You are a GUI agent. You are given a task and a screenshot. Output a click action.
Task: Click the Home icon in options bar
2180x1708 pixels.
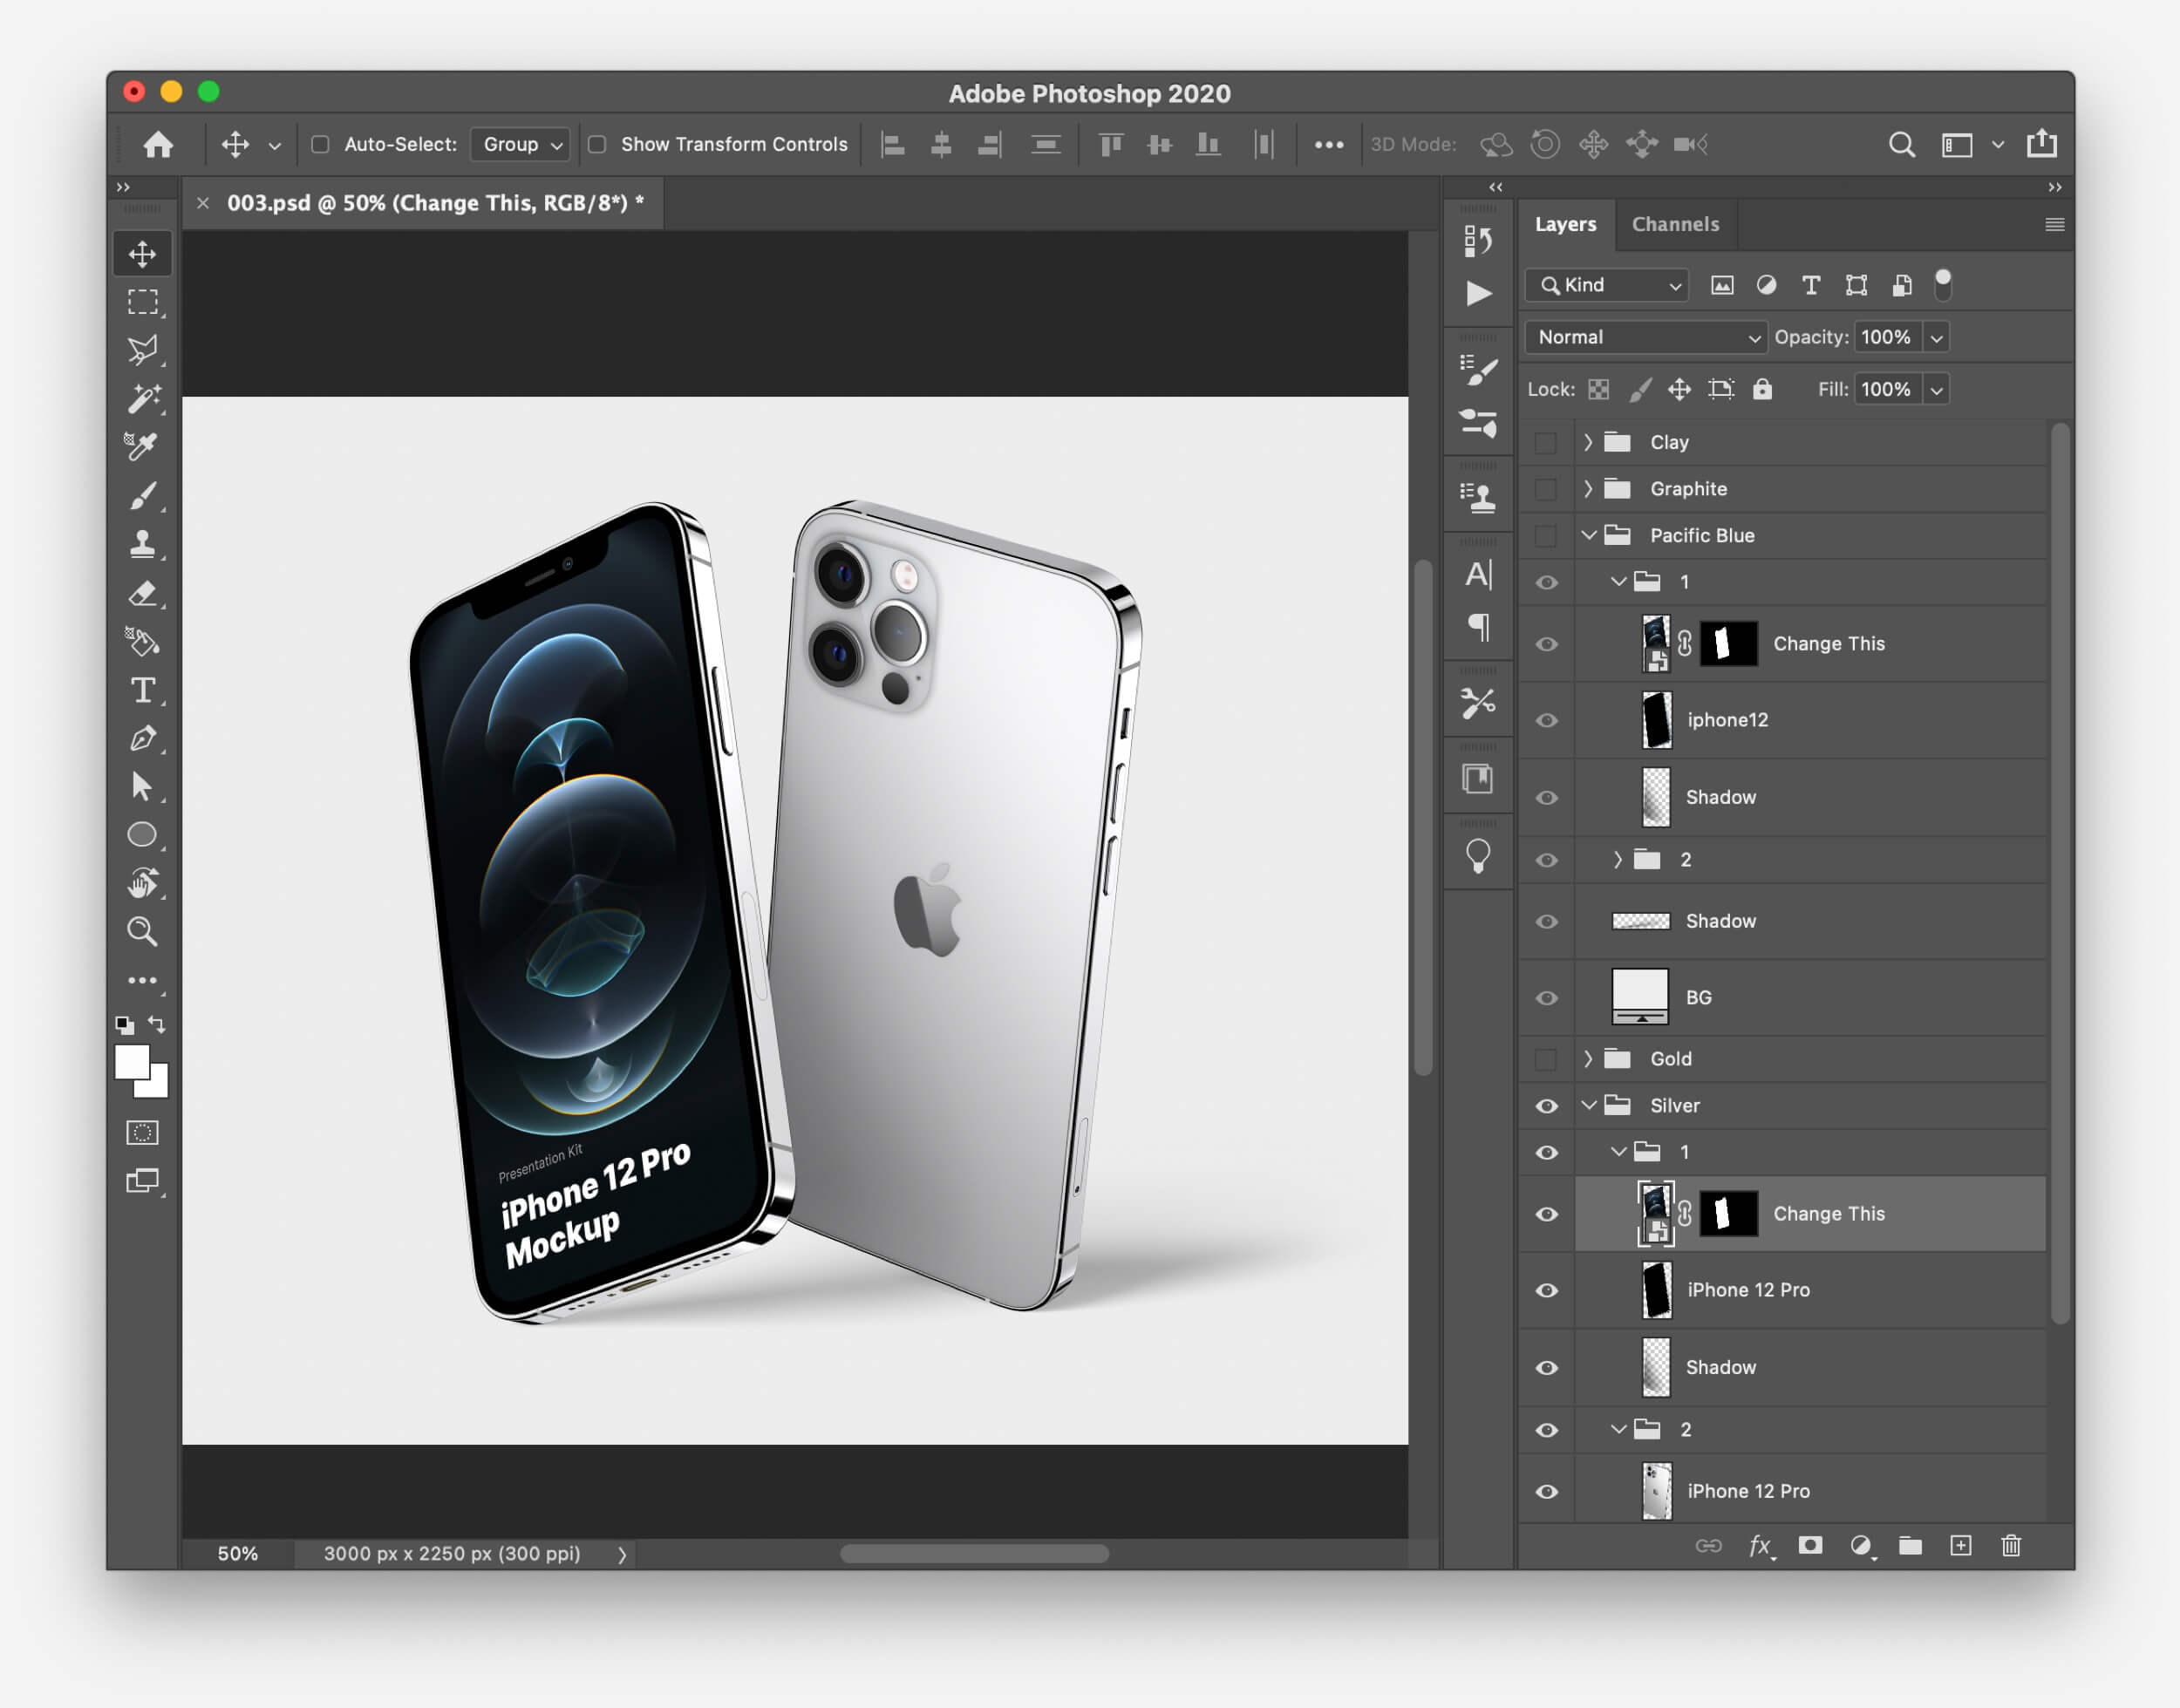pyautogui.click(x=158, y=145)
